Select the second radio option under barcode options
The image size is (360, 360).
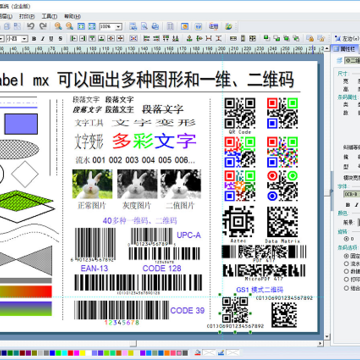346,264
